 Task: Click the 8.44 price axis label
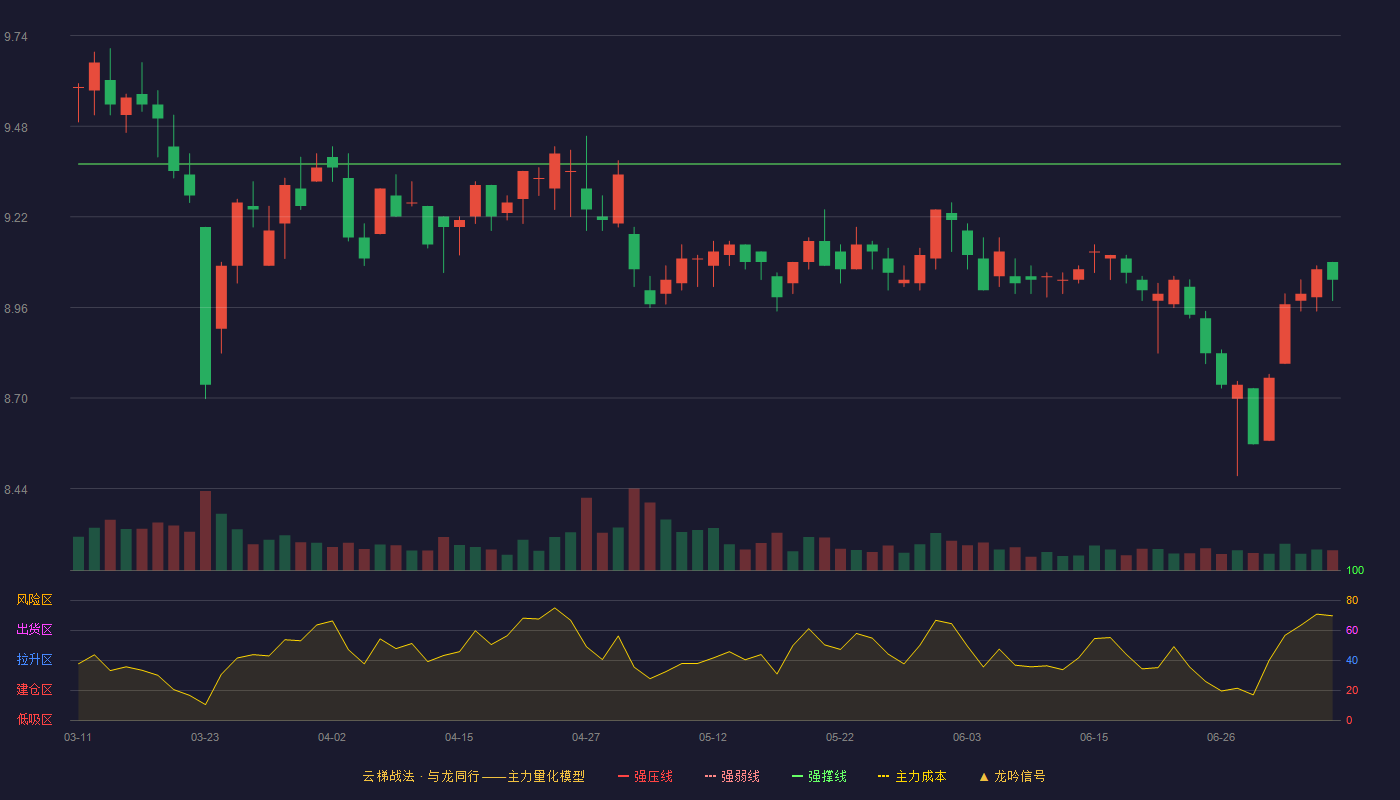pyautogui.click(x=16, y=490)
